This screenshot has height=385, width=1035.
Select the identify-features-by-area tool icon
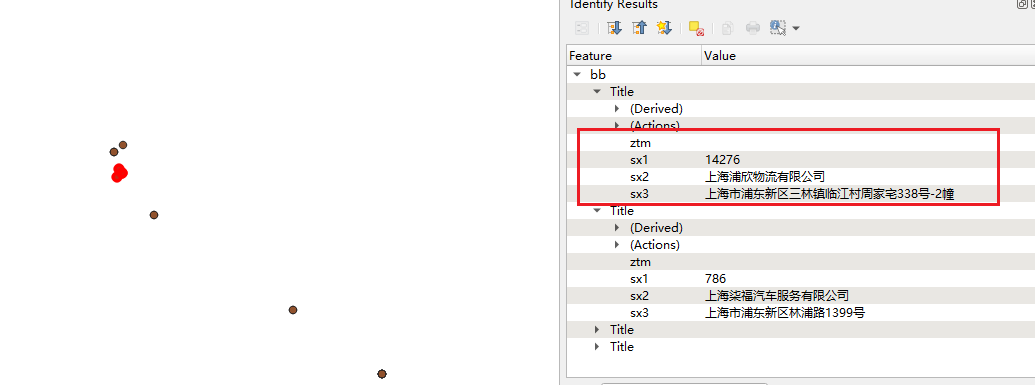[x=778, y=28]
